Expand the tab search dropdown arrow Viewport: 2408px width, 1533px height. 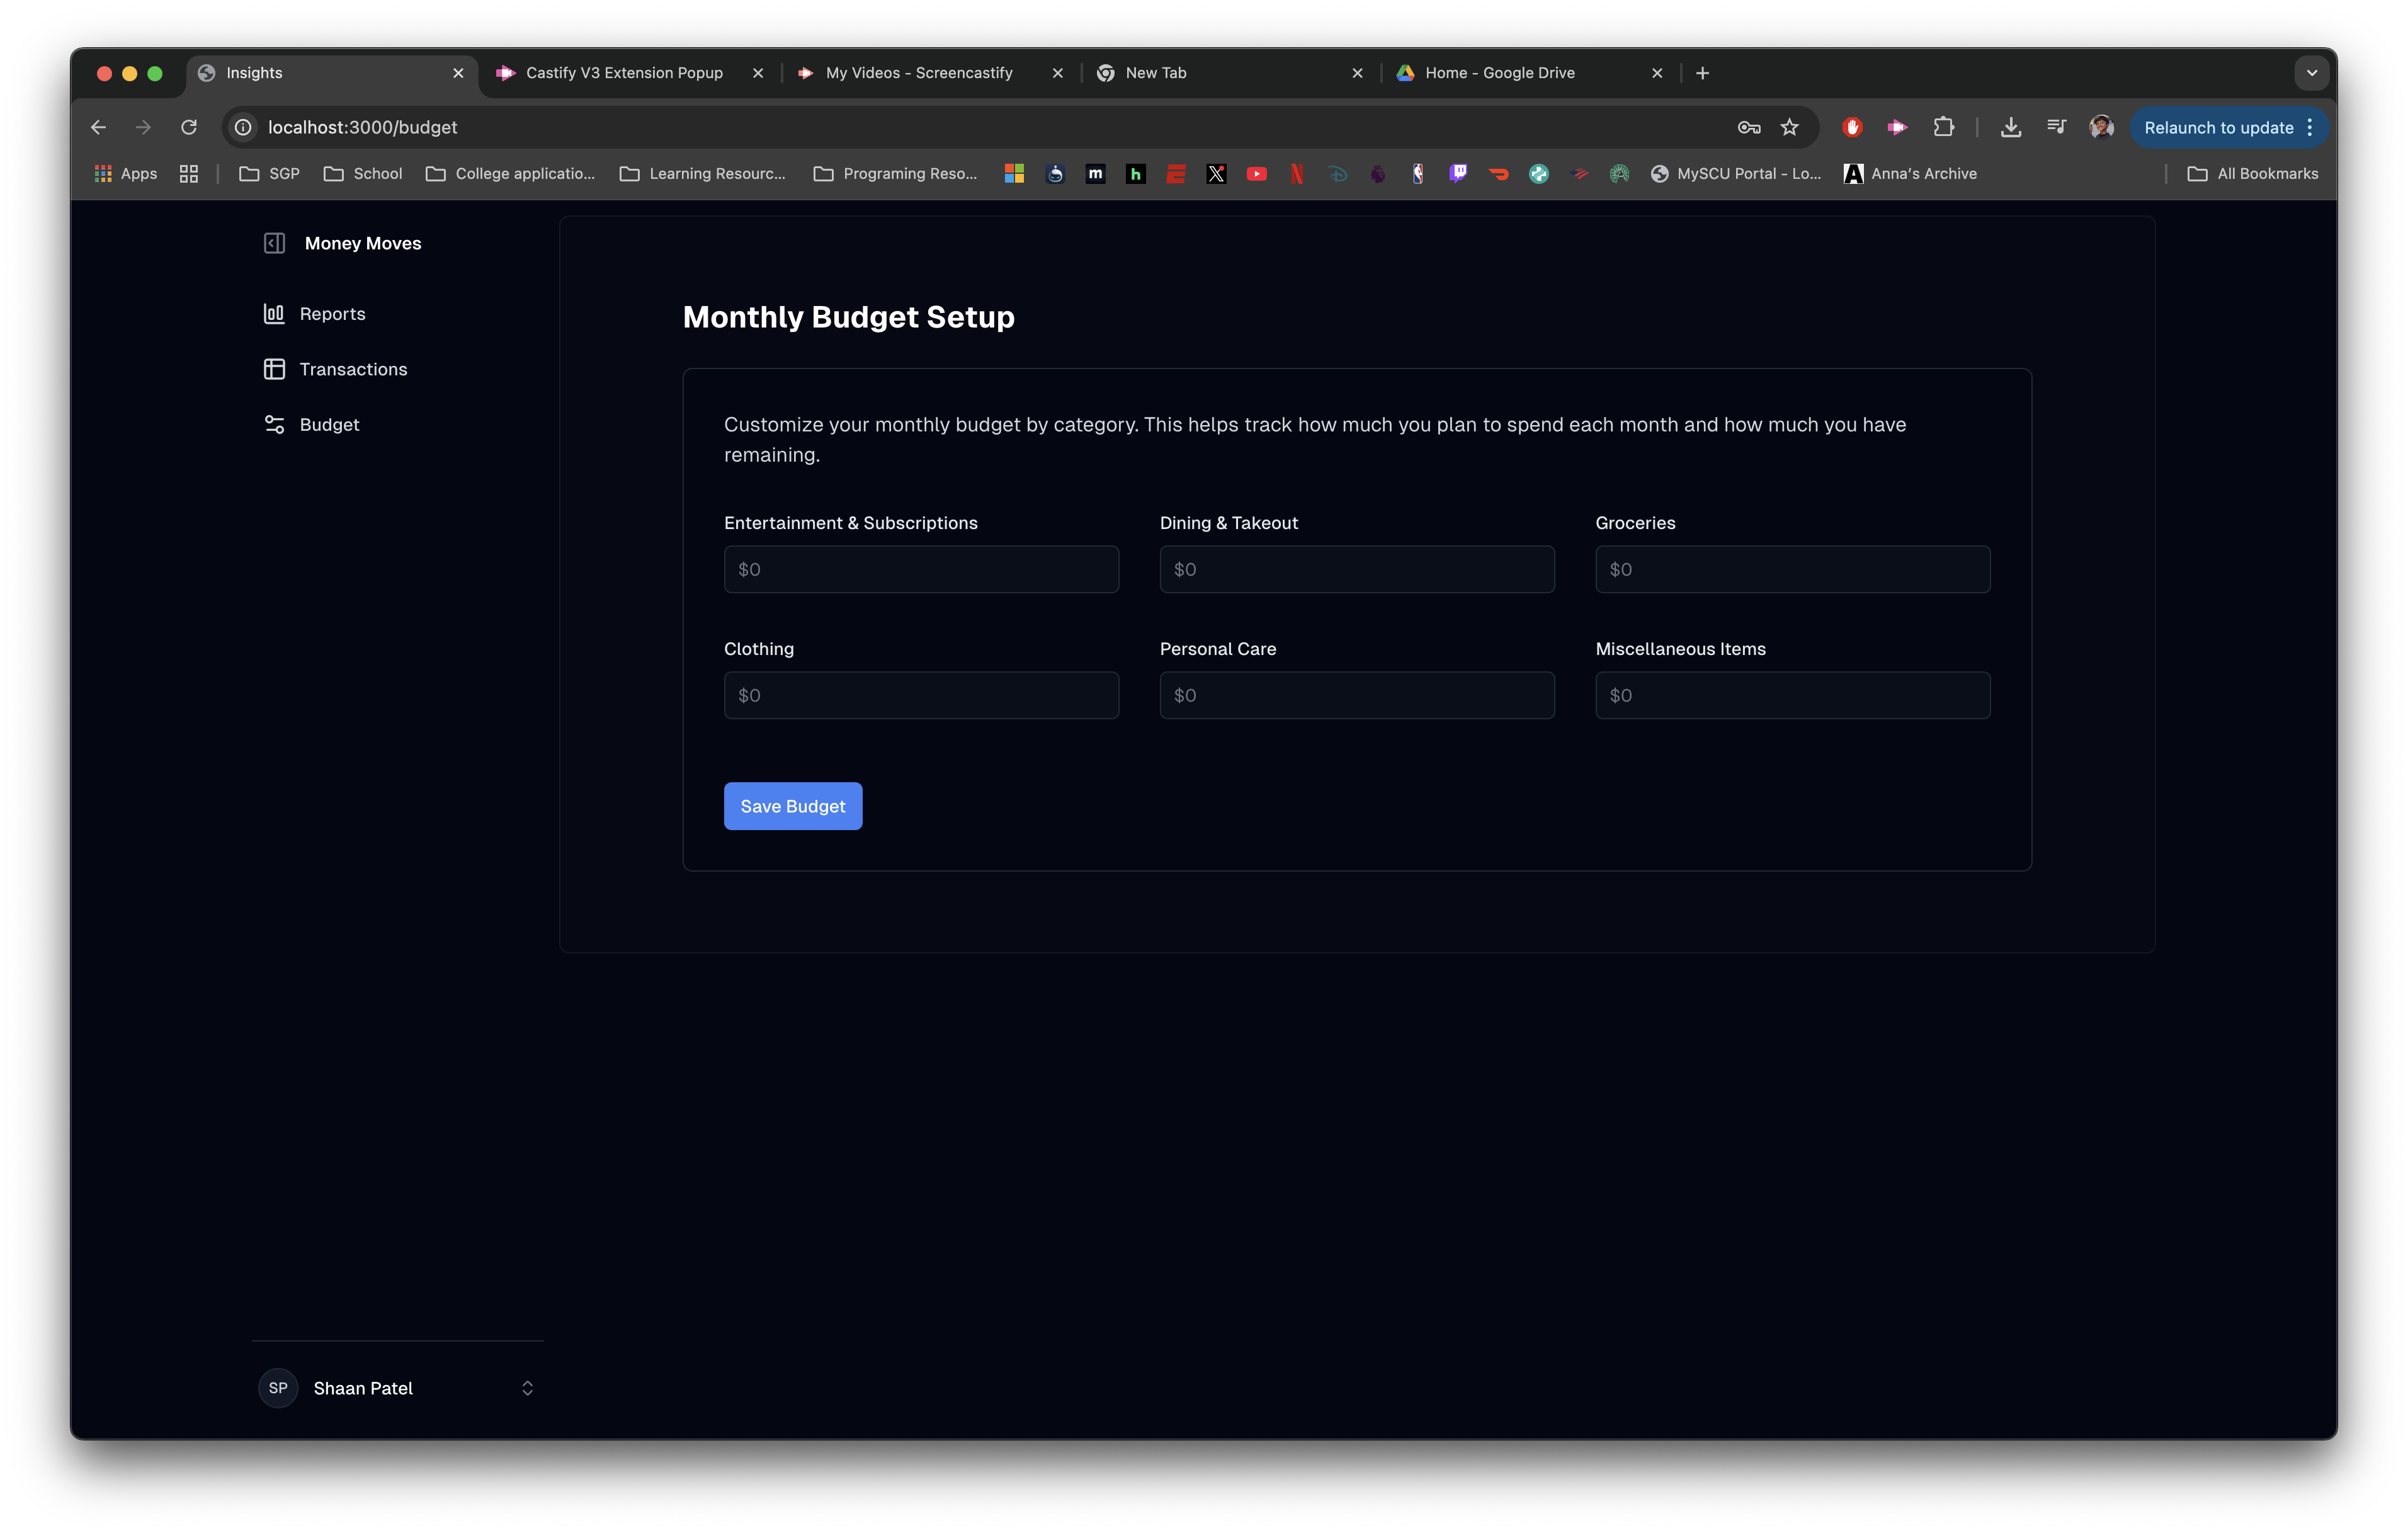2311,73
